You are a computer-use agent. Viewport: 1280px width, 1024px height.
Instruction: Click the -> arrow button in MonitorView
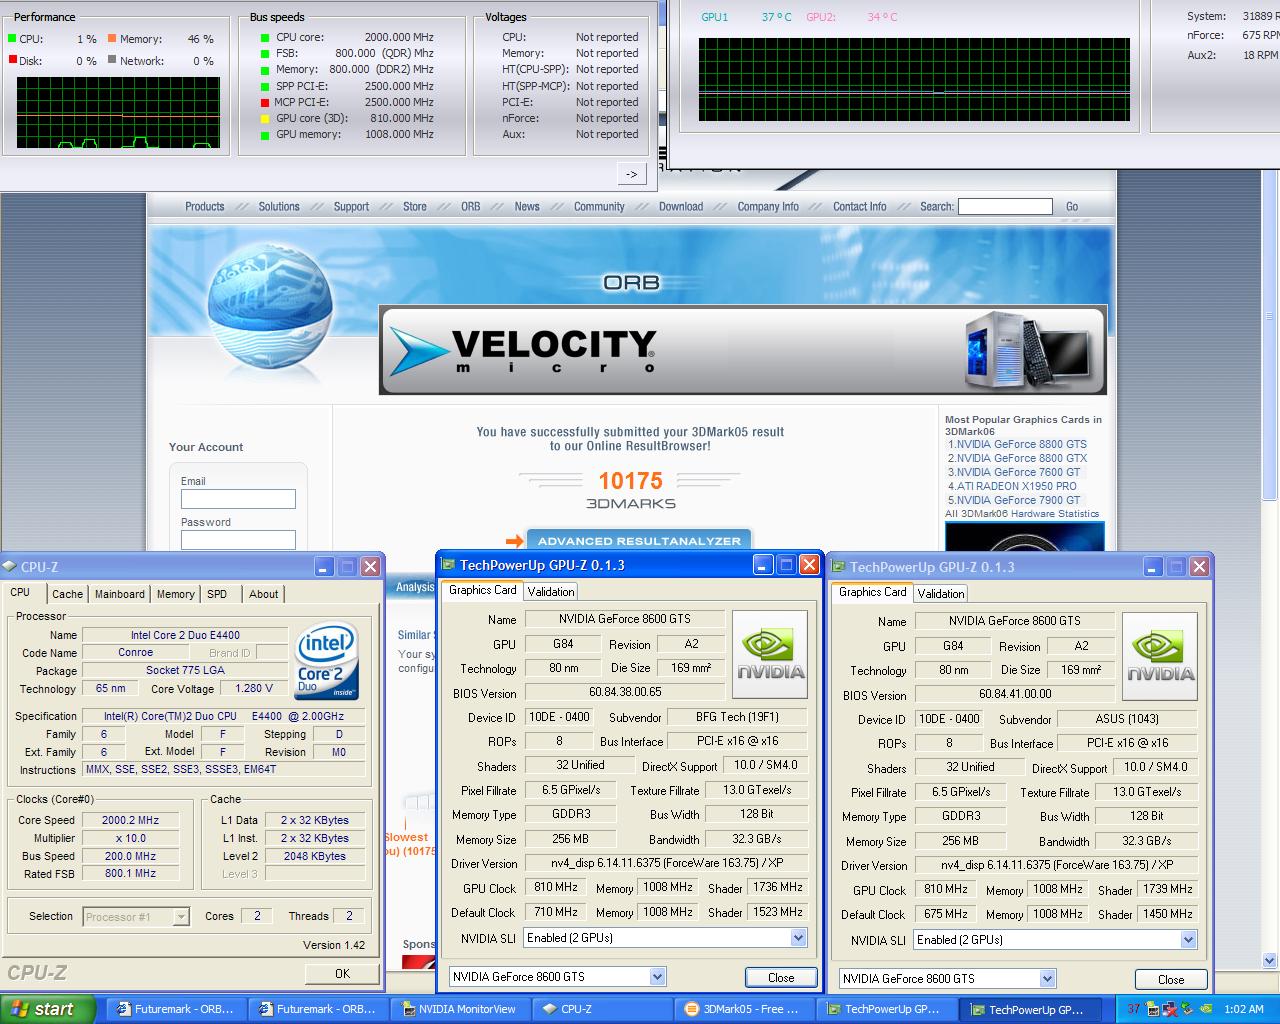click(631, 174)
